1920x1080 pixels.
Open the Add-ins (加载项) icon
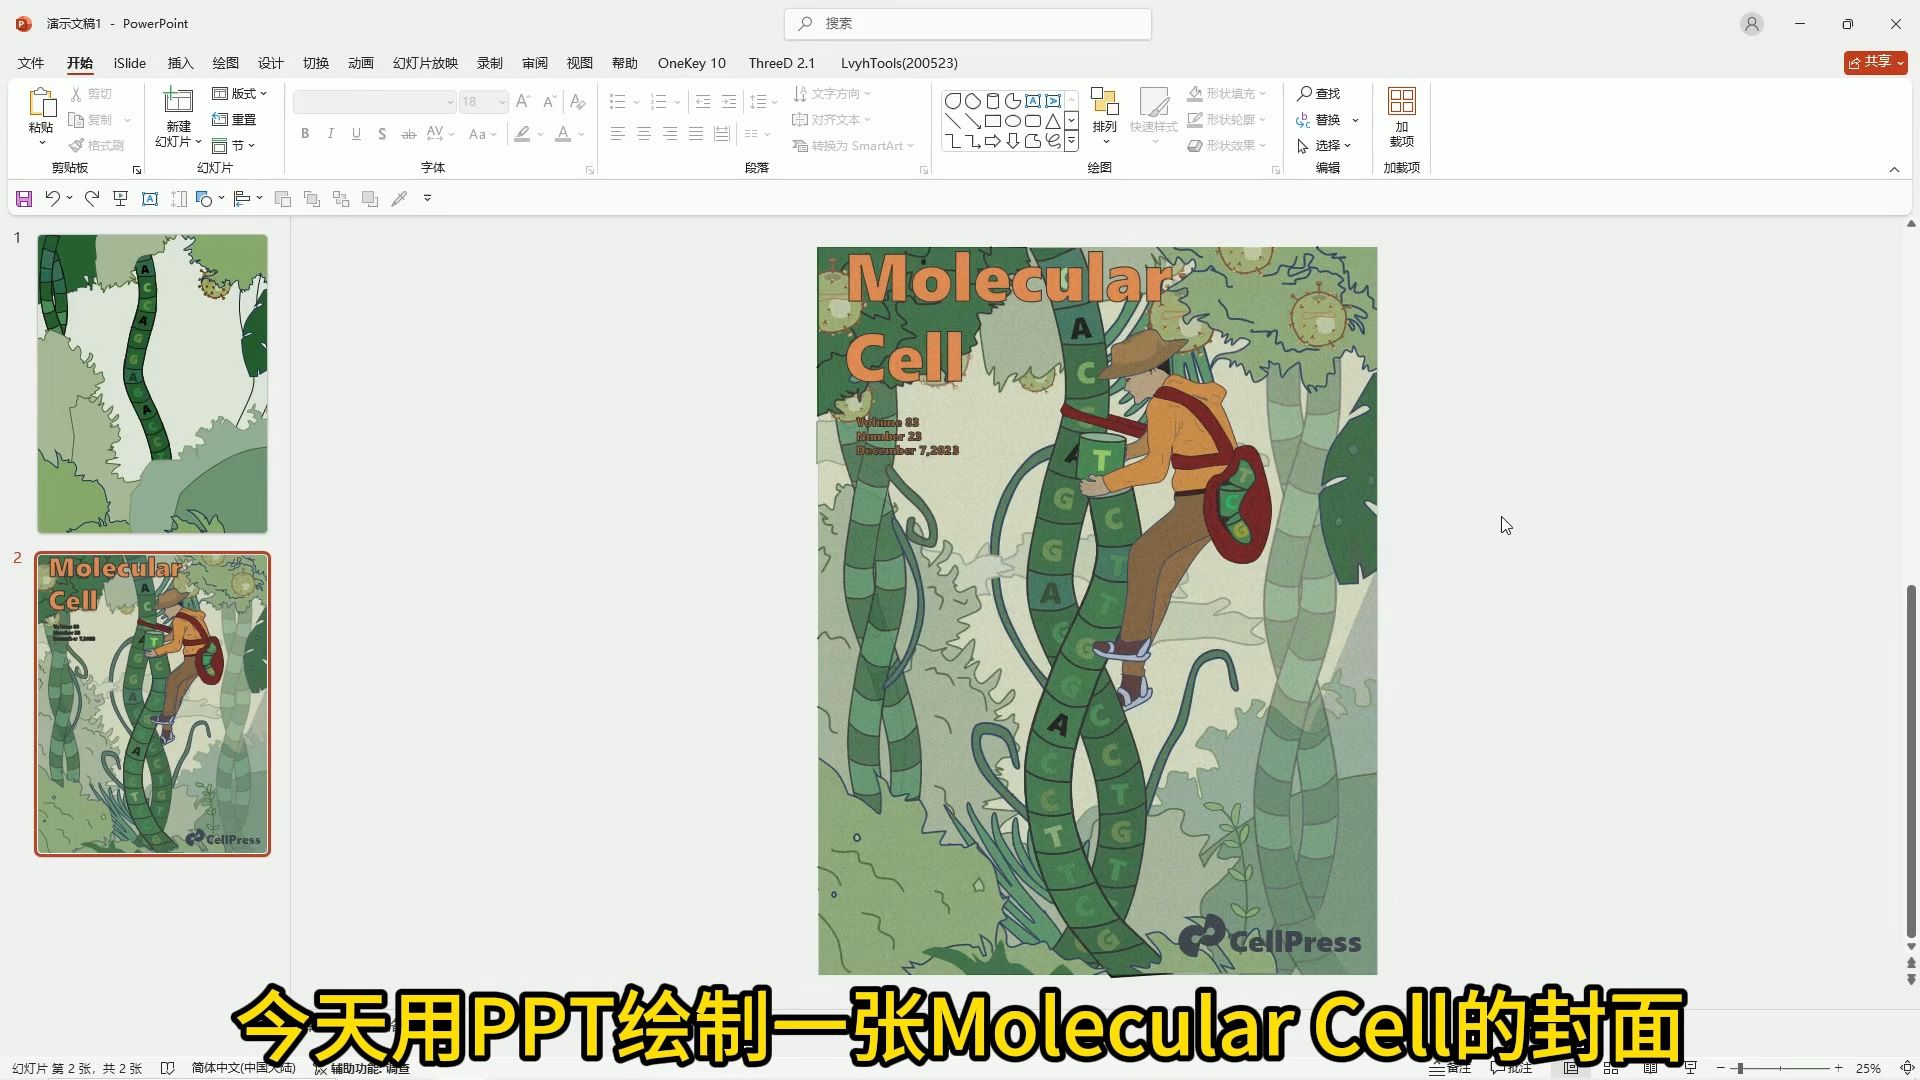(x=1402, y=117)
